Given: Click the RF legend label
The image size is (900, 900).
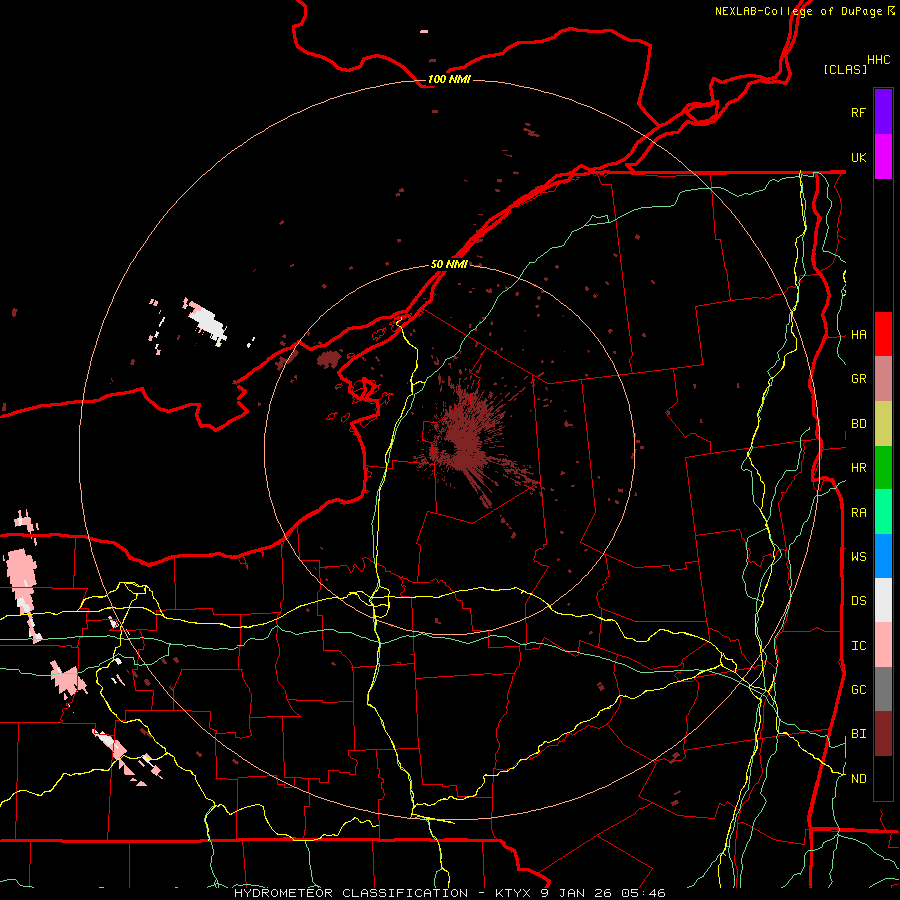Looking at the screenshot, I should (858, 112).
